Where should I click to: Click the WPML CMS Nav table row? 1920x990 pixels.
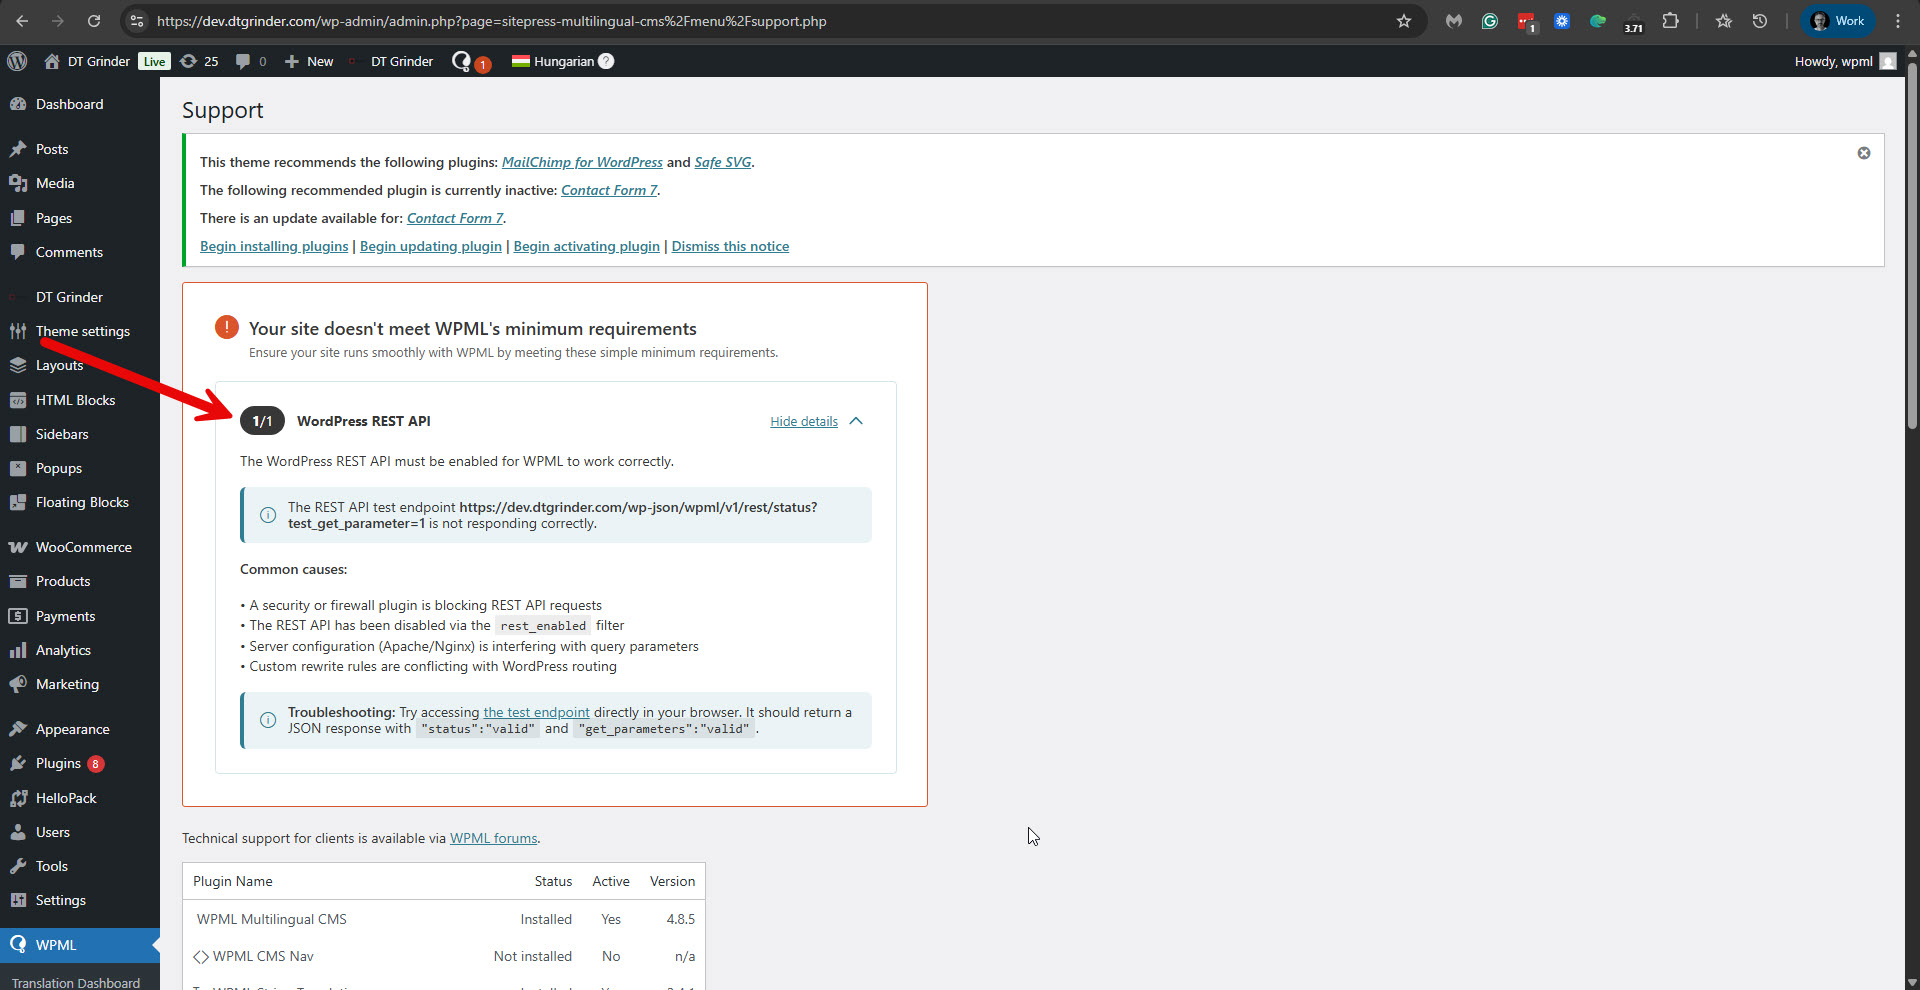(x=444, y=957)
